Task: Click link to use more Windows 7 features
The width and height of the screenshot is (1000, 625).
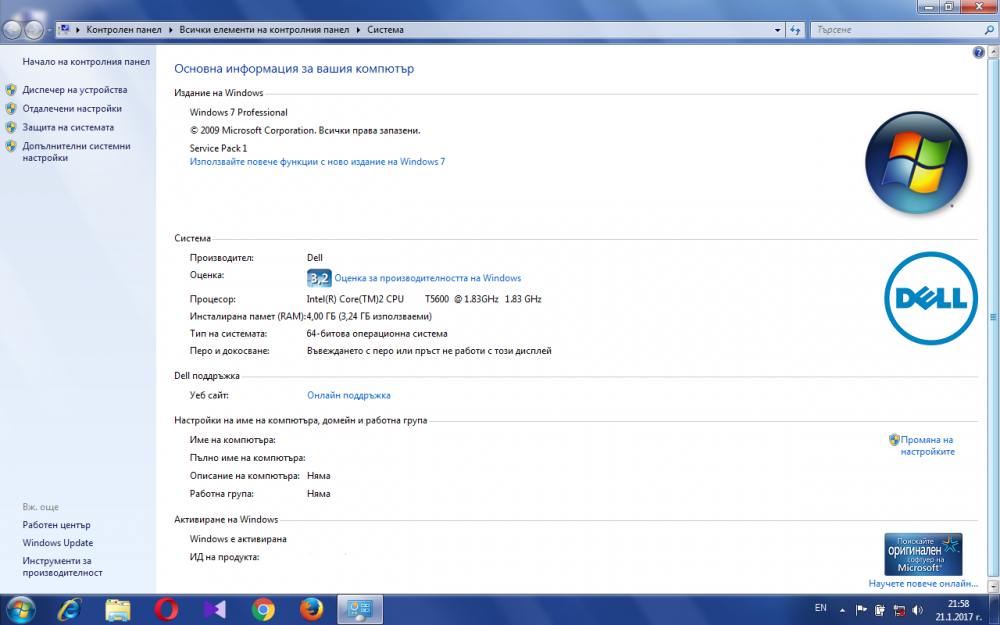Action: (x=317, y=162)
